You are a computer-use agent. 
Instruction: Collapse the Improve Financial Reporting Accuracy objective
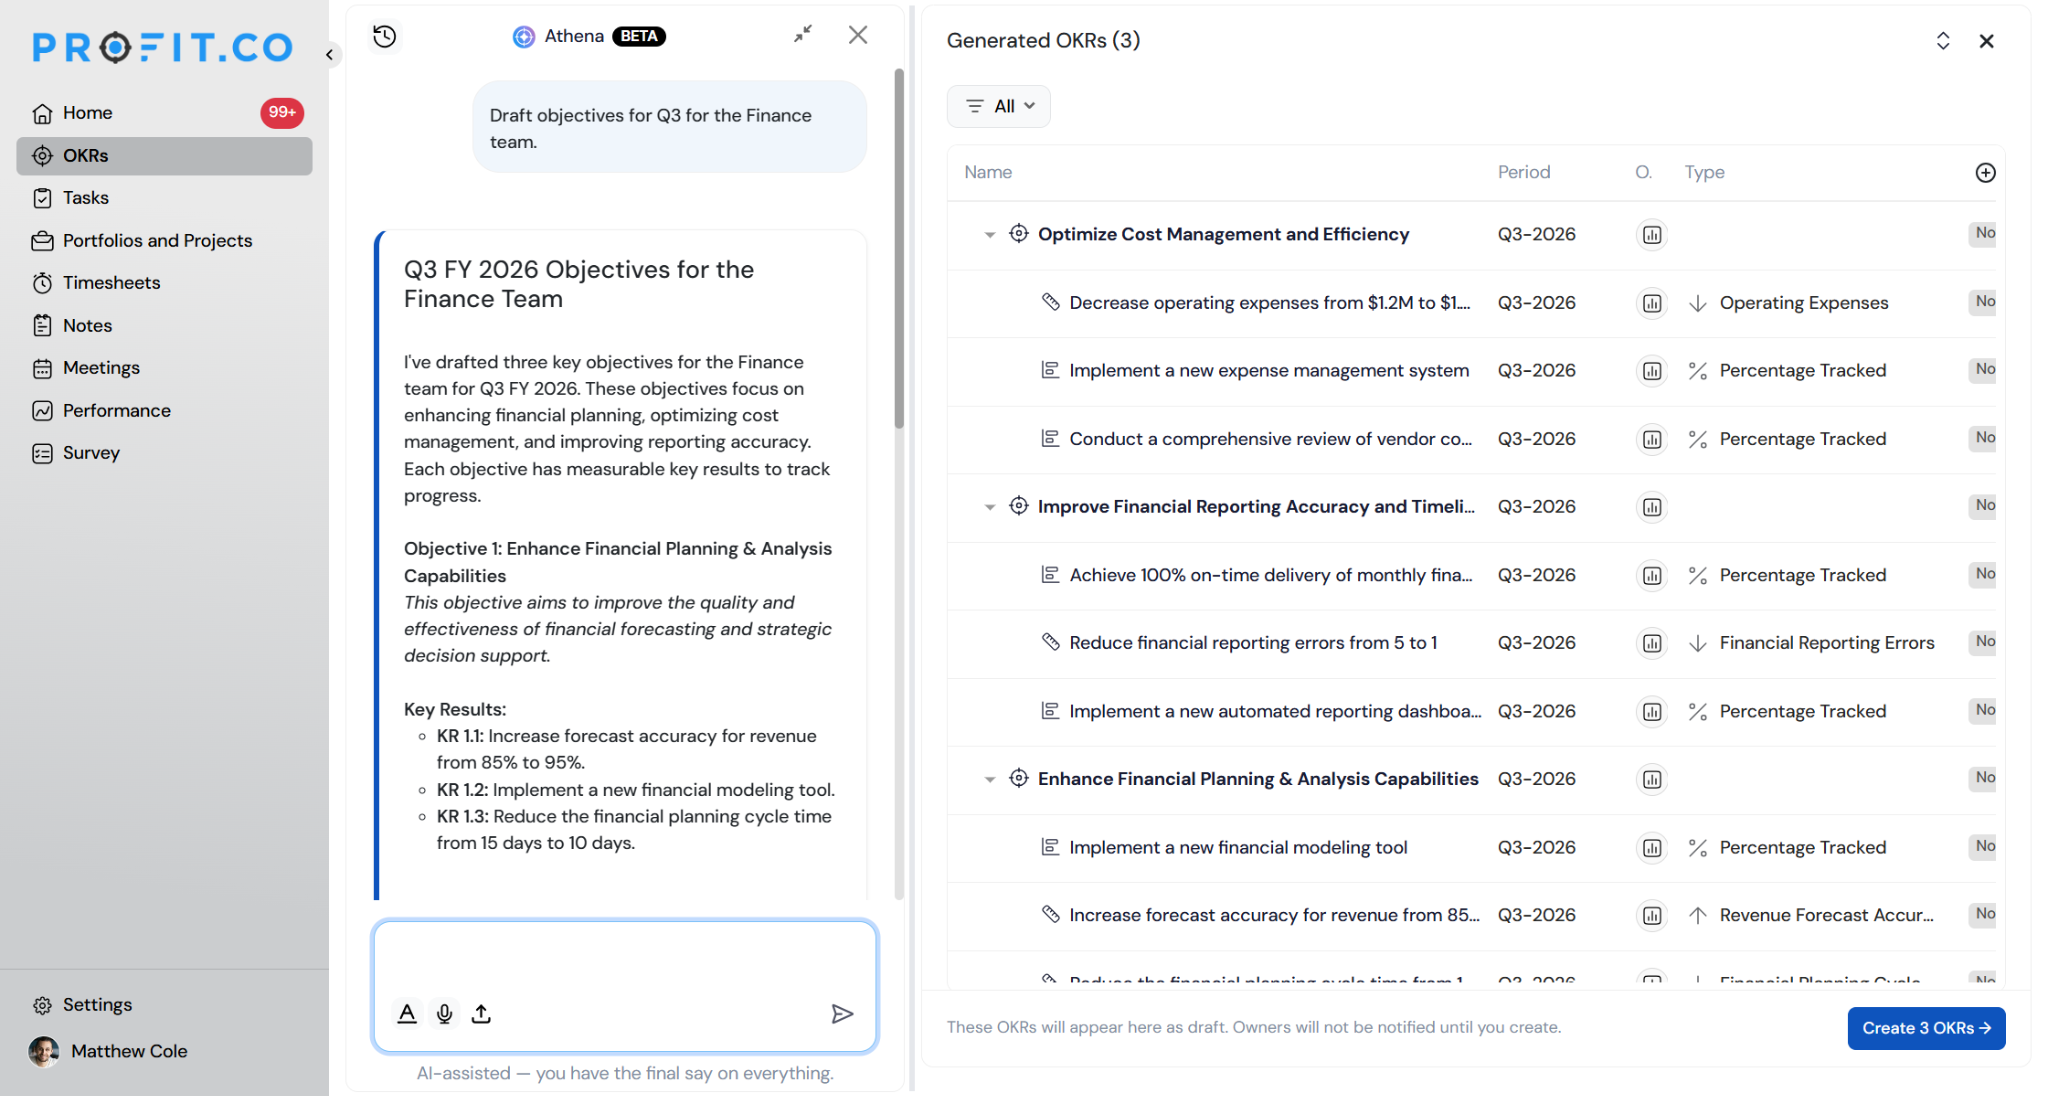click(989, 507)
